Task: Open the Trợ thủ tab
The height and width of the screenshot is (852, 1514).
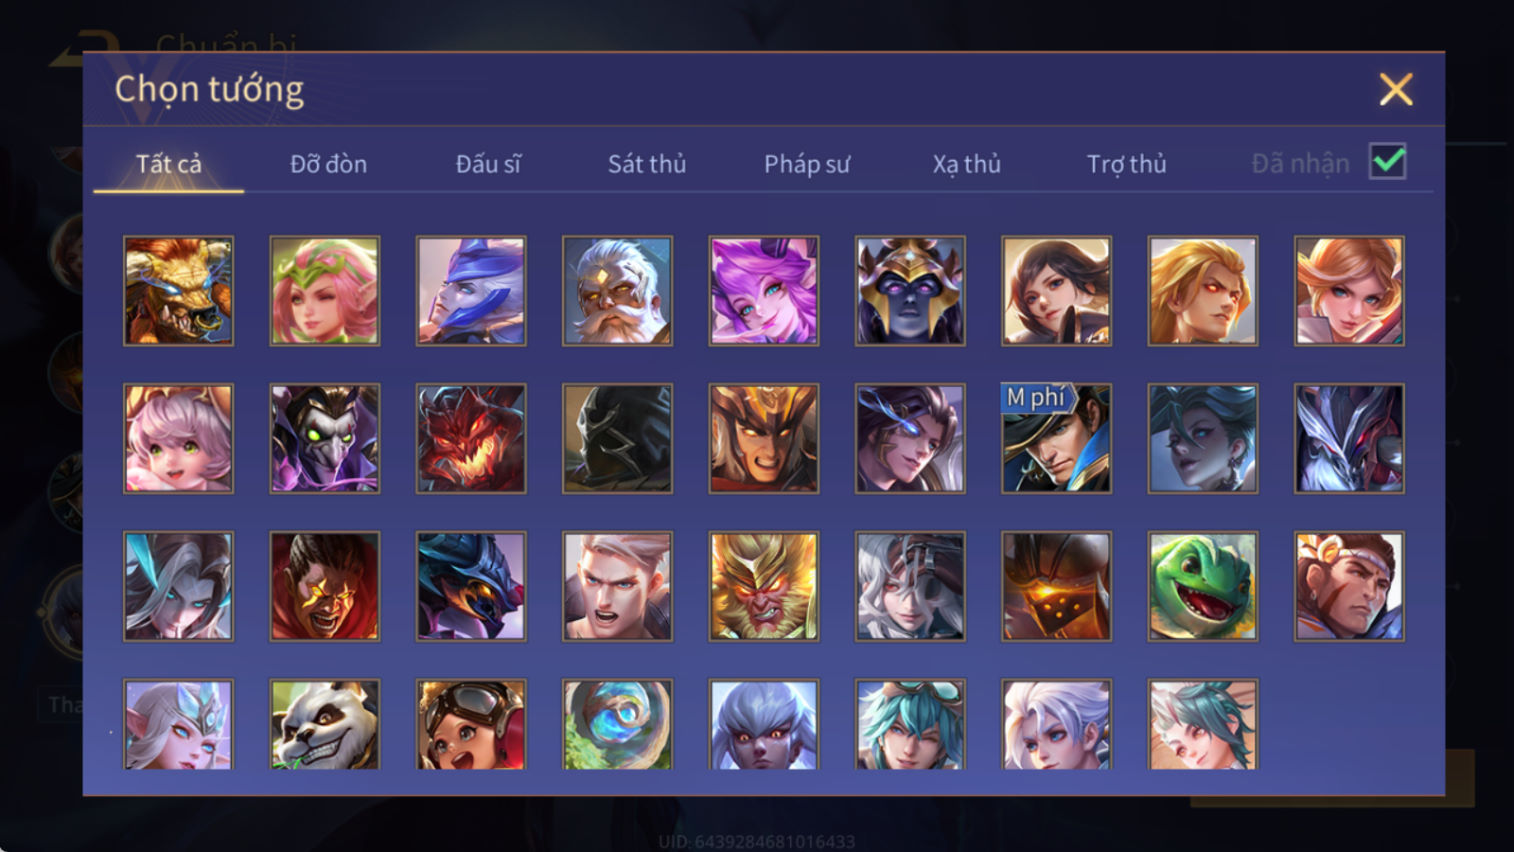Action: tap(1127, 164)
